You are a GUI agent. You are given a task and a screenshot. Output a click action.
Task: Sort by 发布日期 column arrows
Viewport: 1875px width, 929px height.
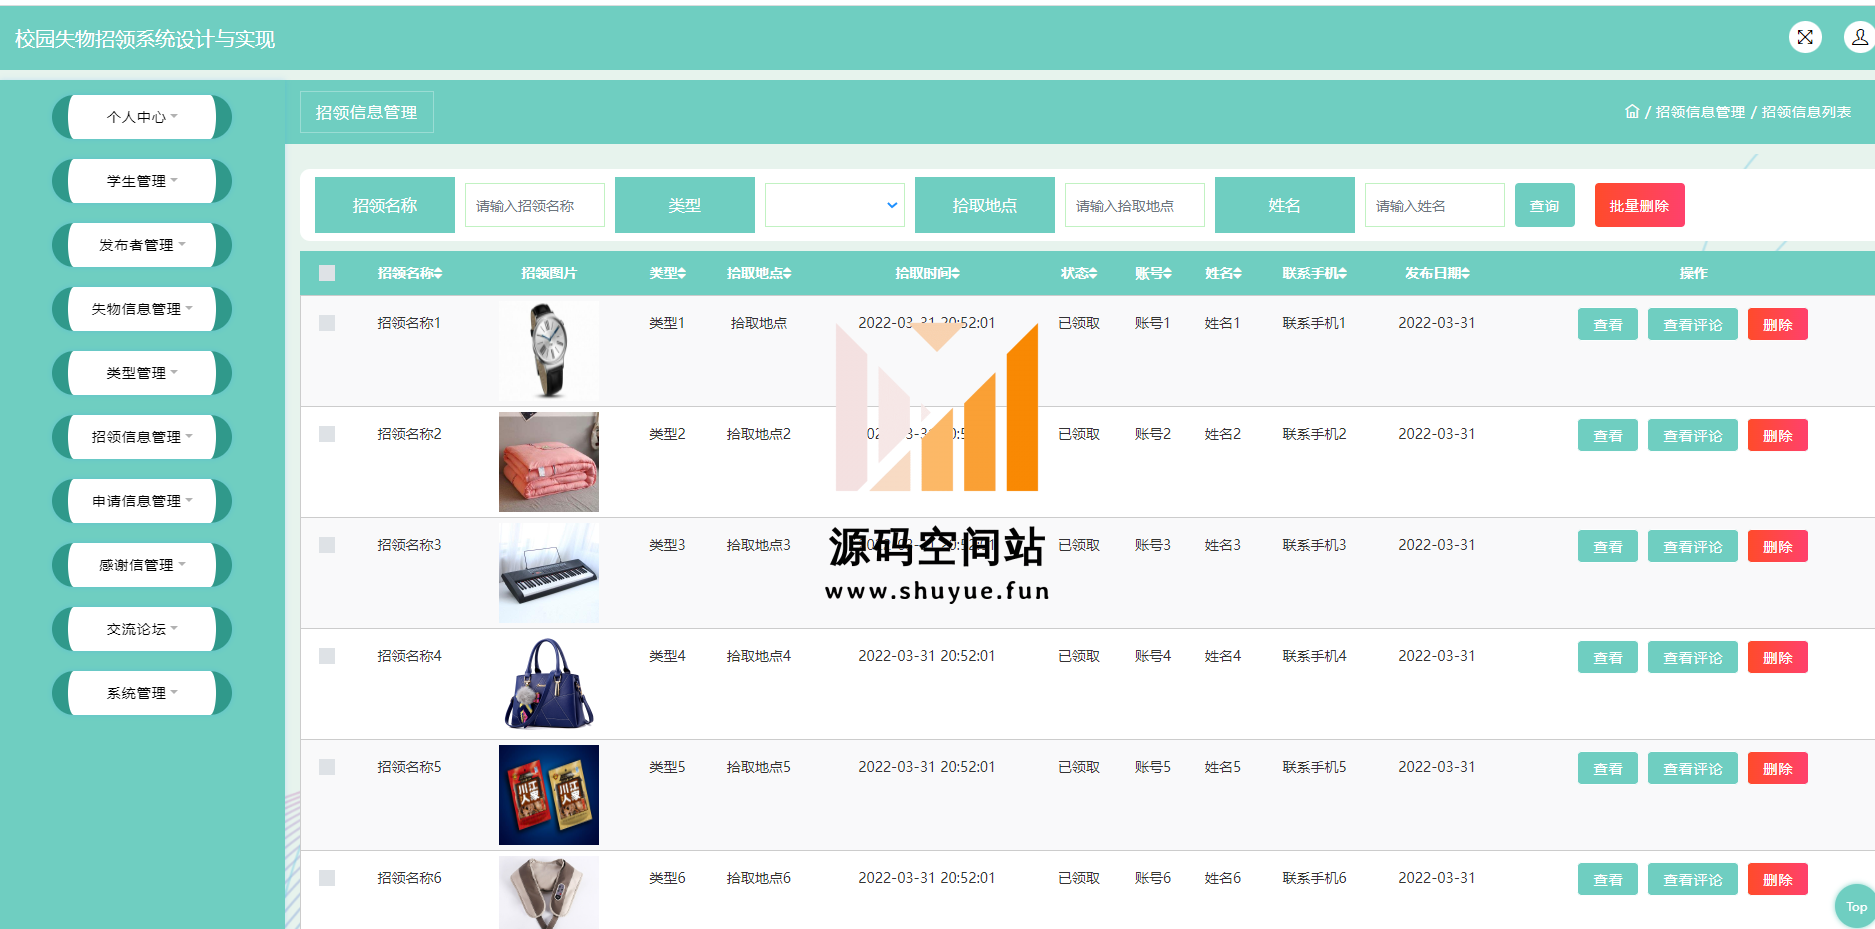tap(1465, 273)
